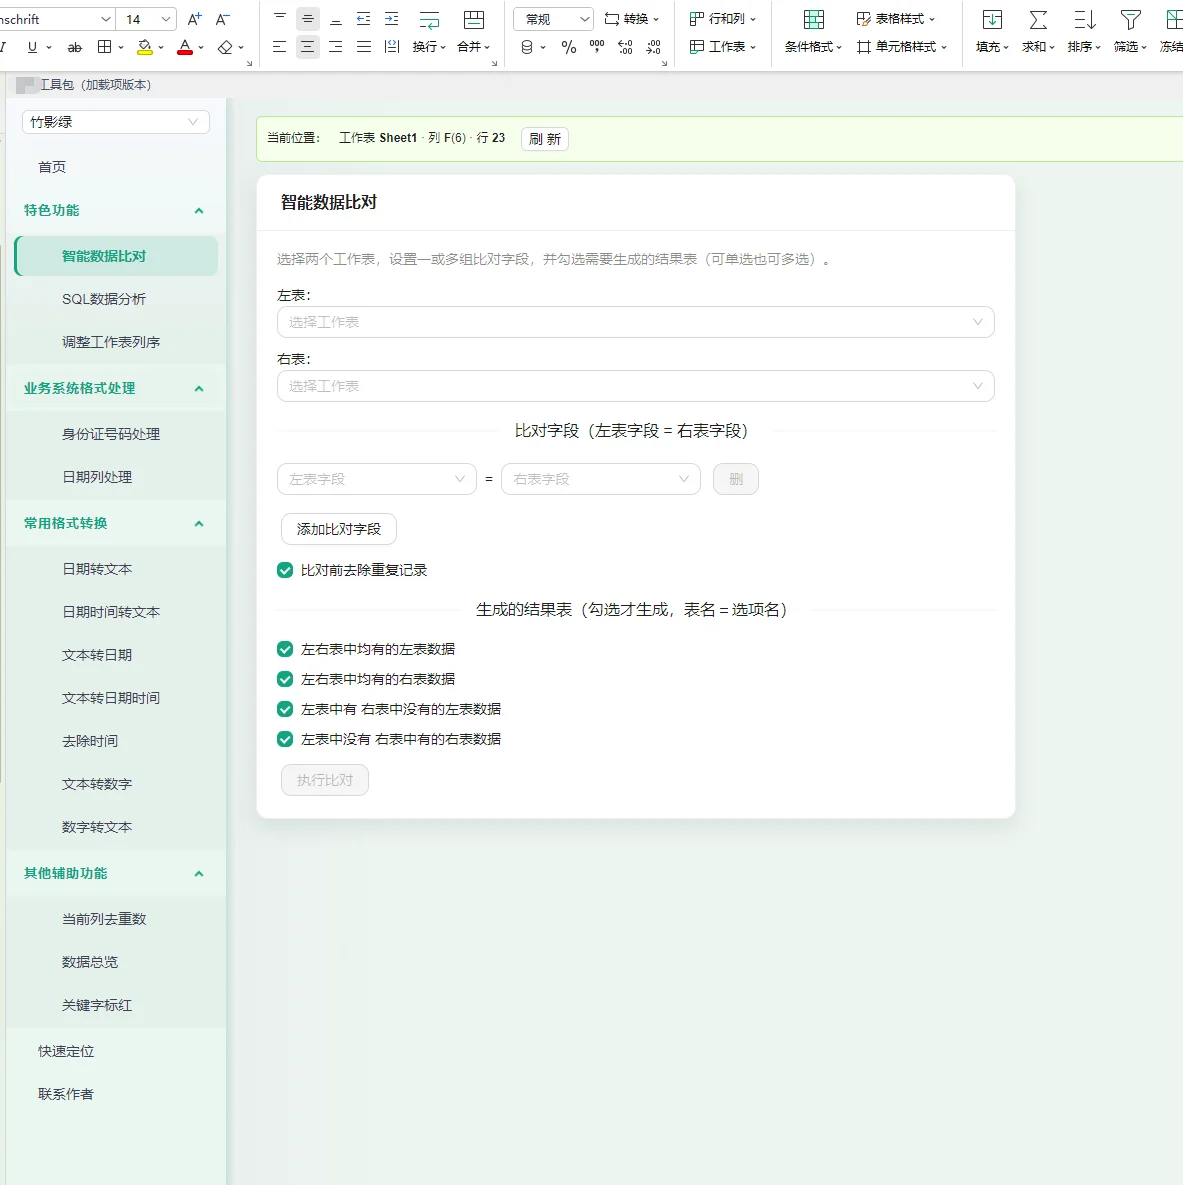1183x1185 pixels.
Task: Open the 工作表 ribbon dropdown
Action: pyautogui.click(x=723, y=47)
